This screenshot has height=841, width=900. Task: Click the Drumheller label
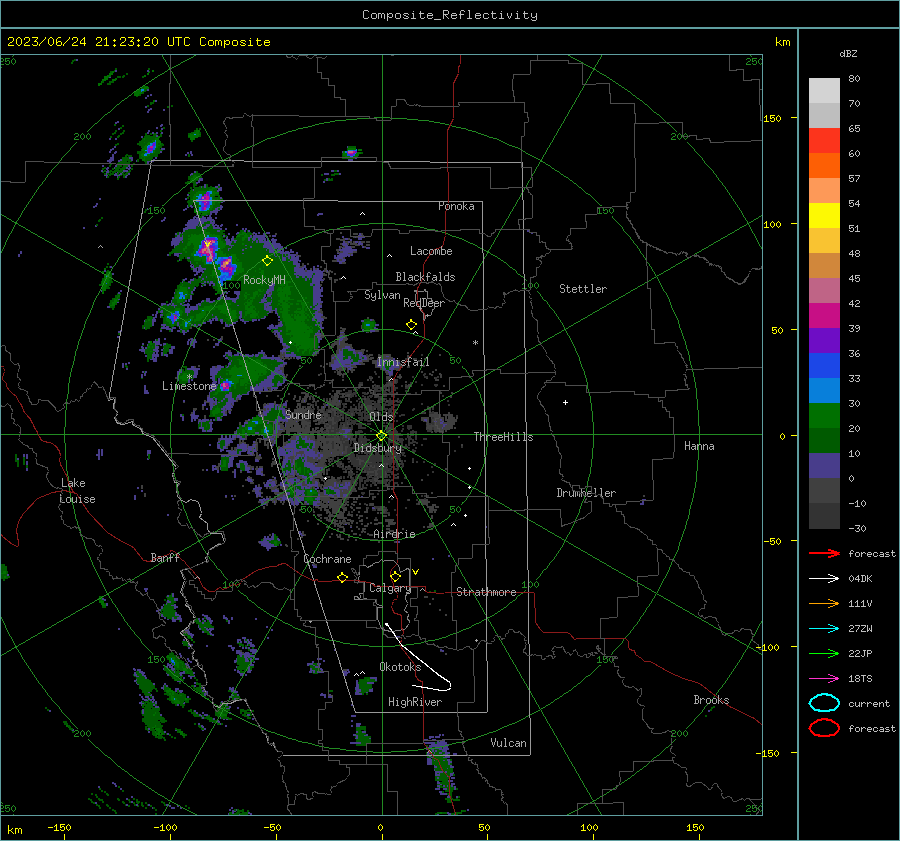click(586, 493)
